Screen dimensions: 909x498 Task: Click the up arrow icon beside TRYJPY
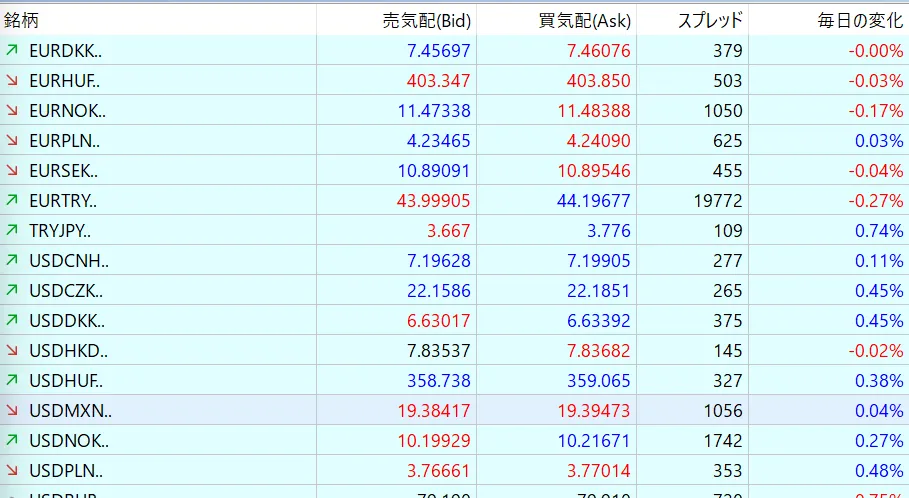(12, 230)
